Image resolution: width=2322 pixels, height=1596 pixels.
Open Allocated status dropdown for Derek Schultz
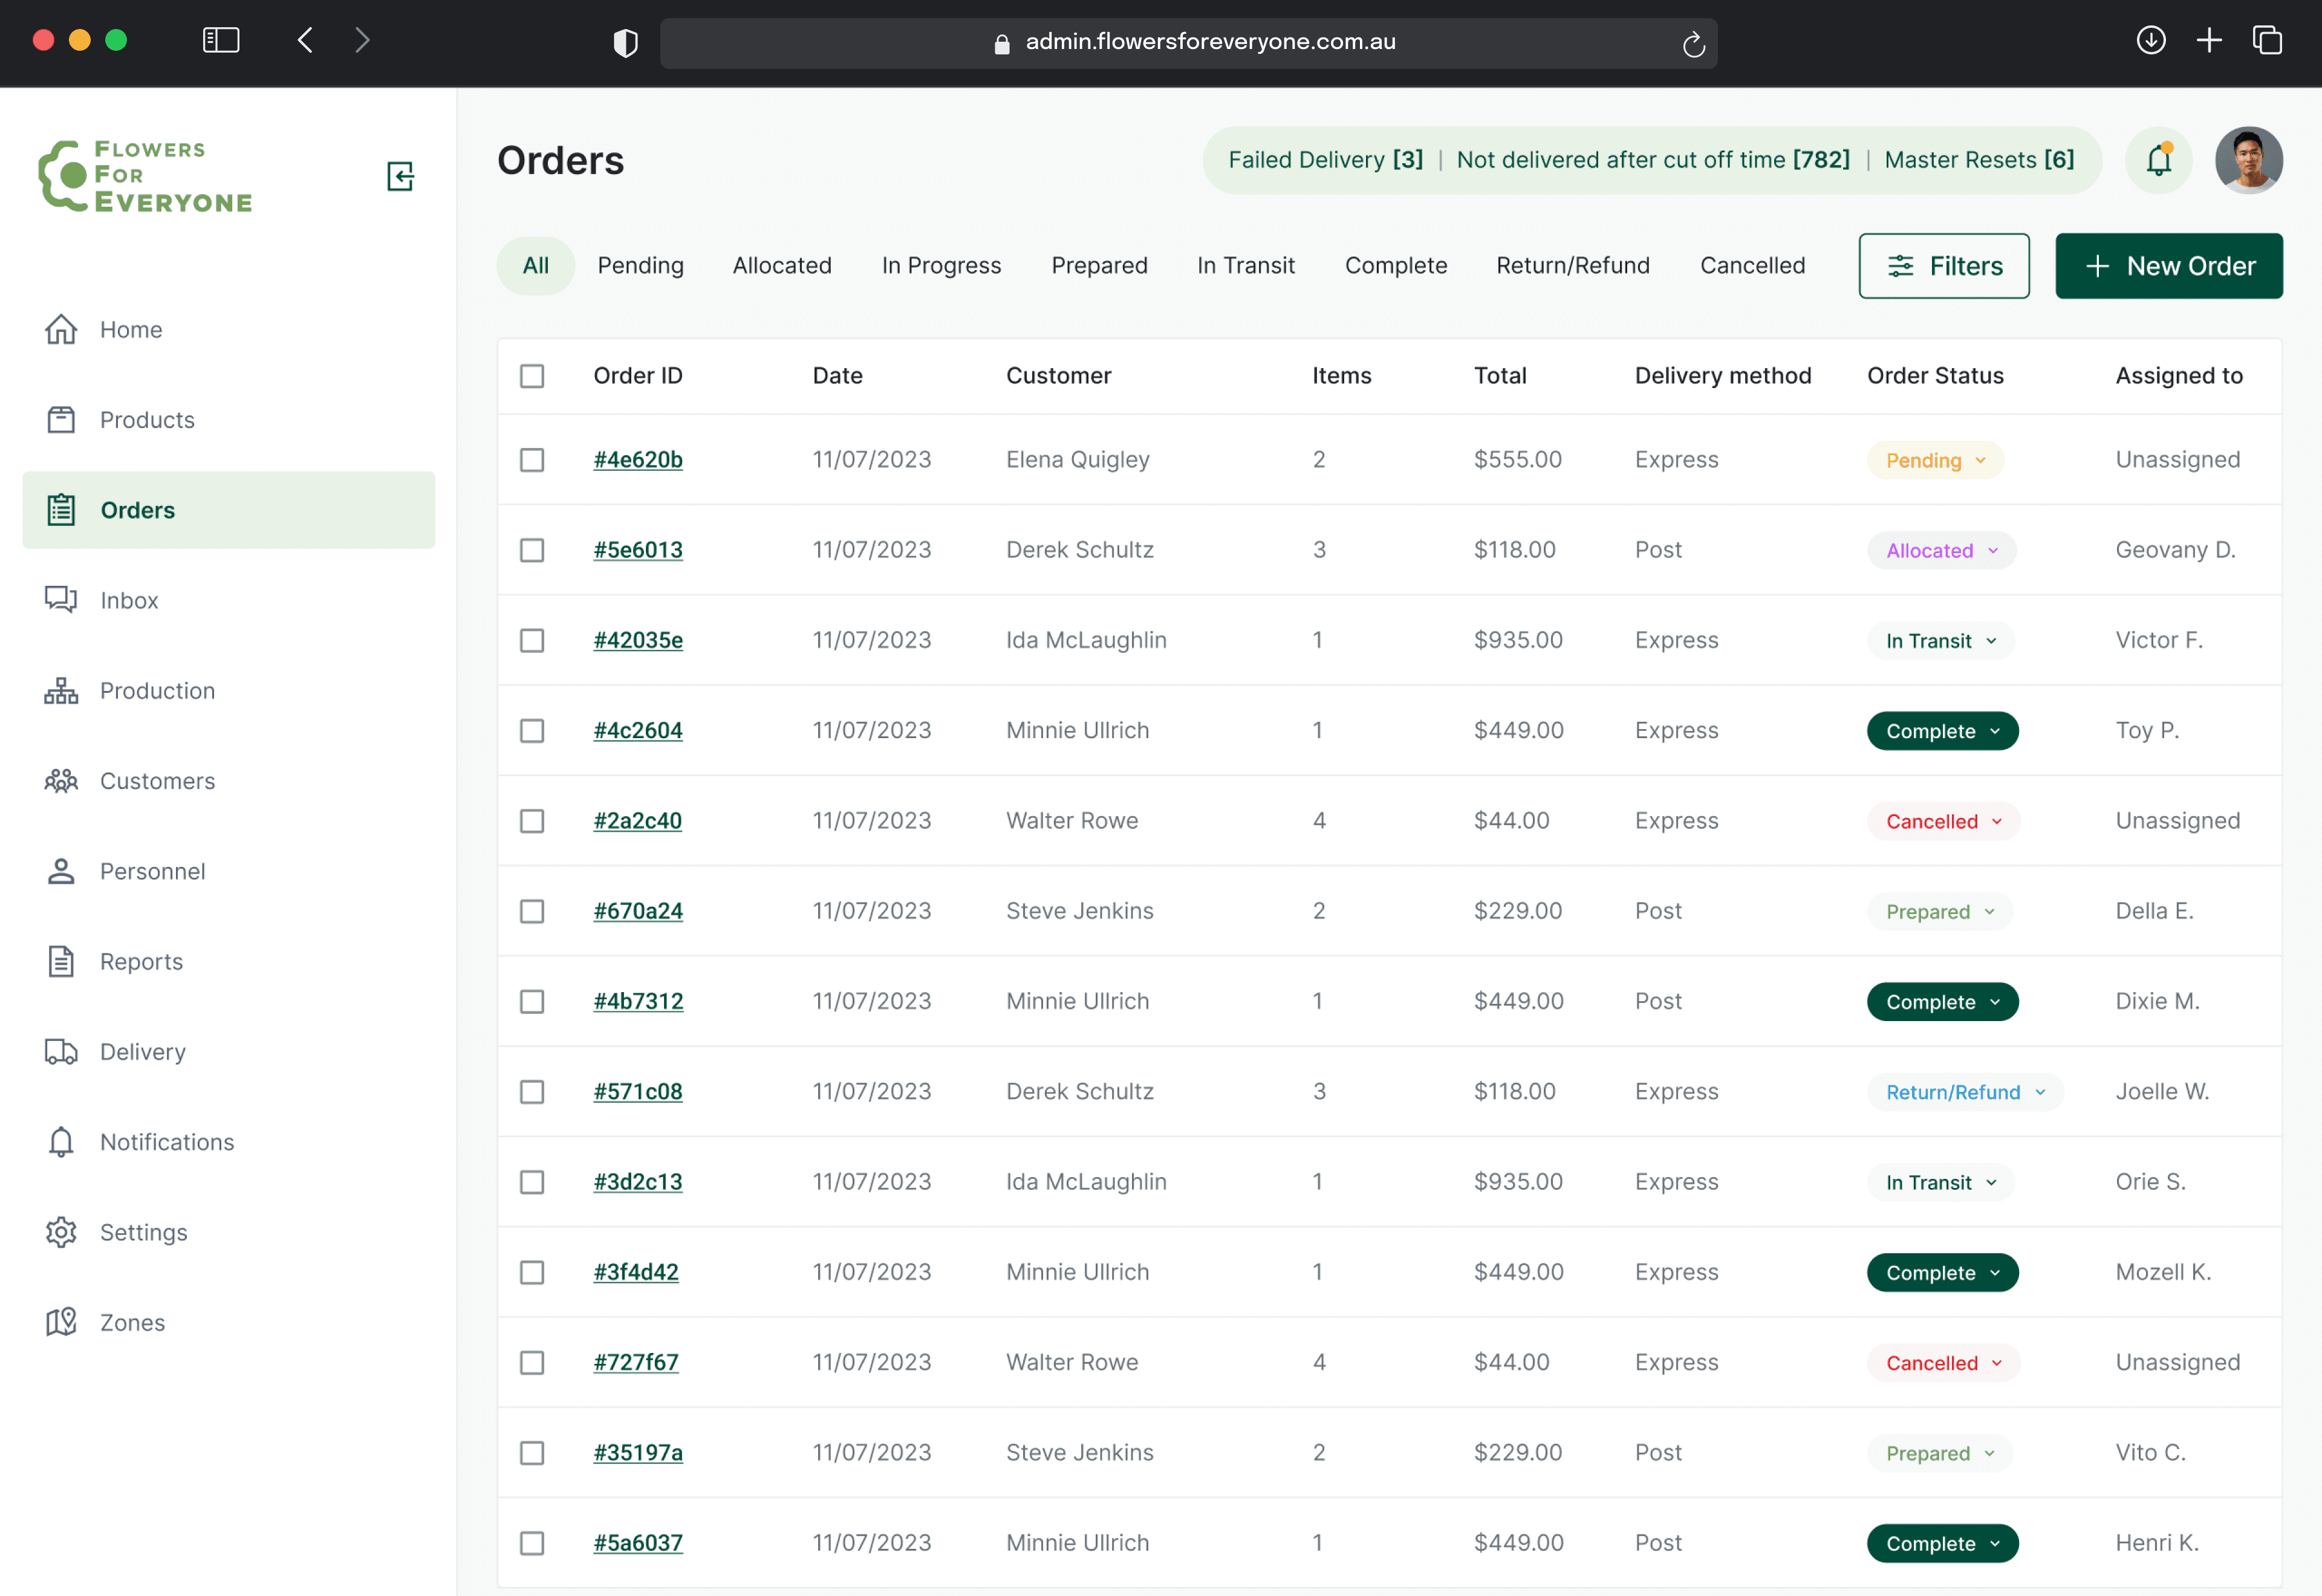coord(1940,550)
